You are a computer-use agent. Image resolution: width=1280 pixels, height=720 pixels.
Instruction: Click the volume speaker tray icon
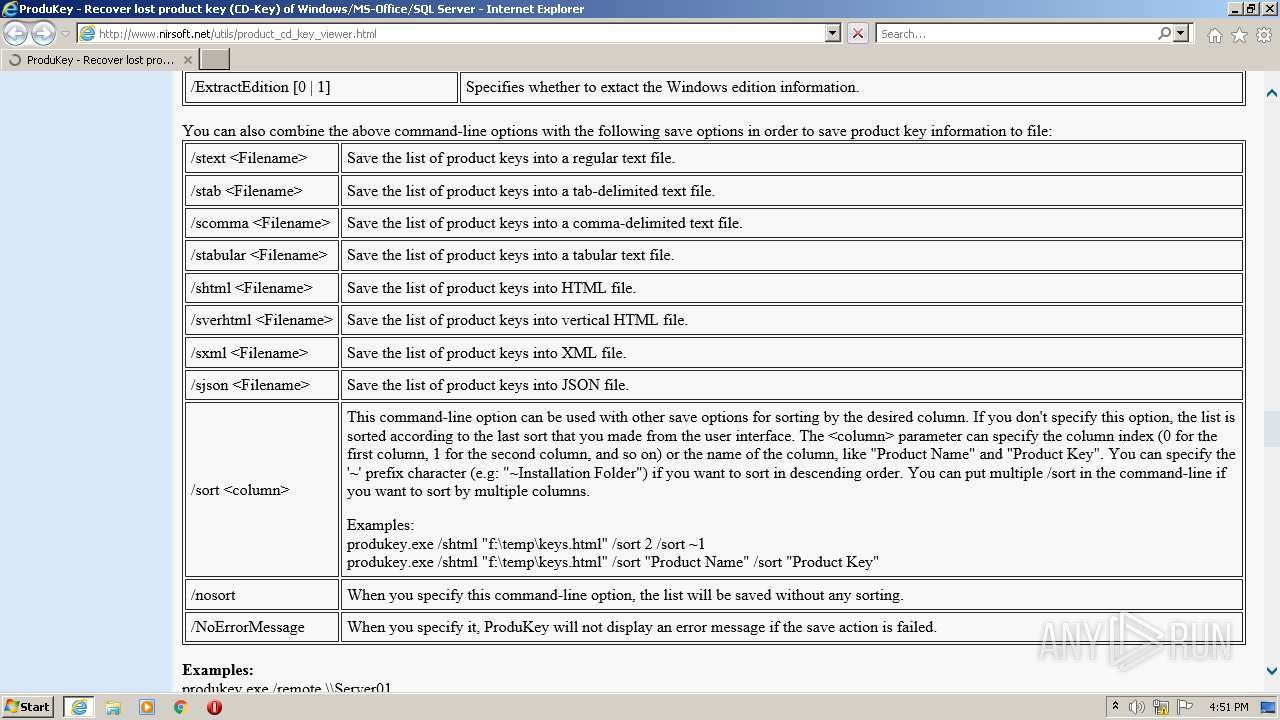pos(1137,707)
